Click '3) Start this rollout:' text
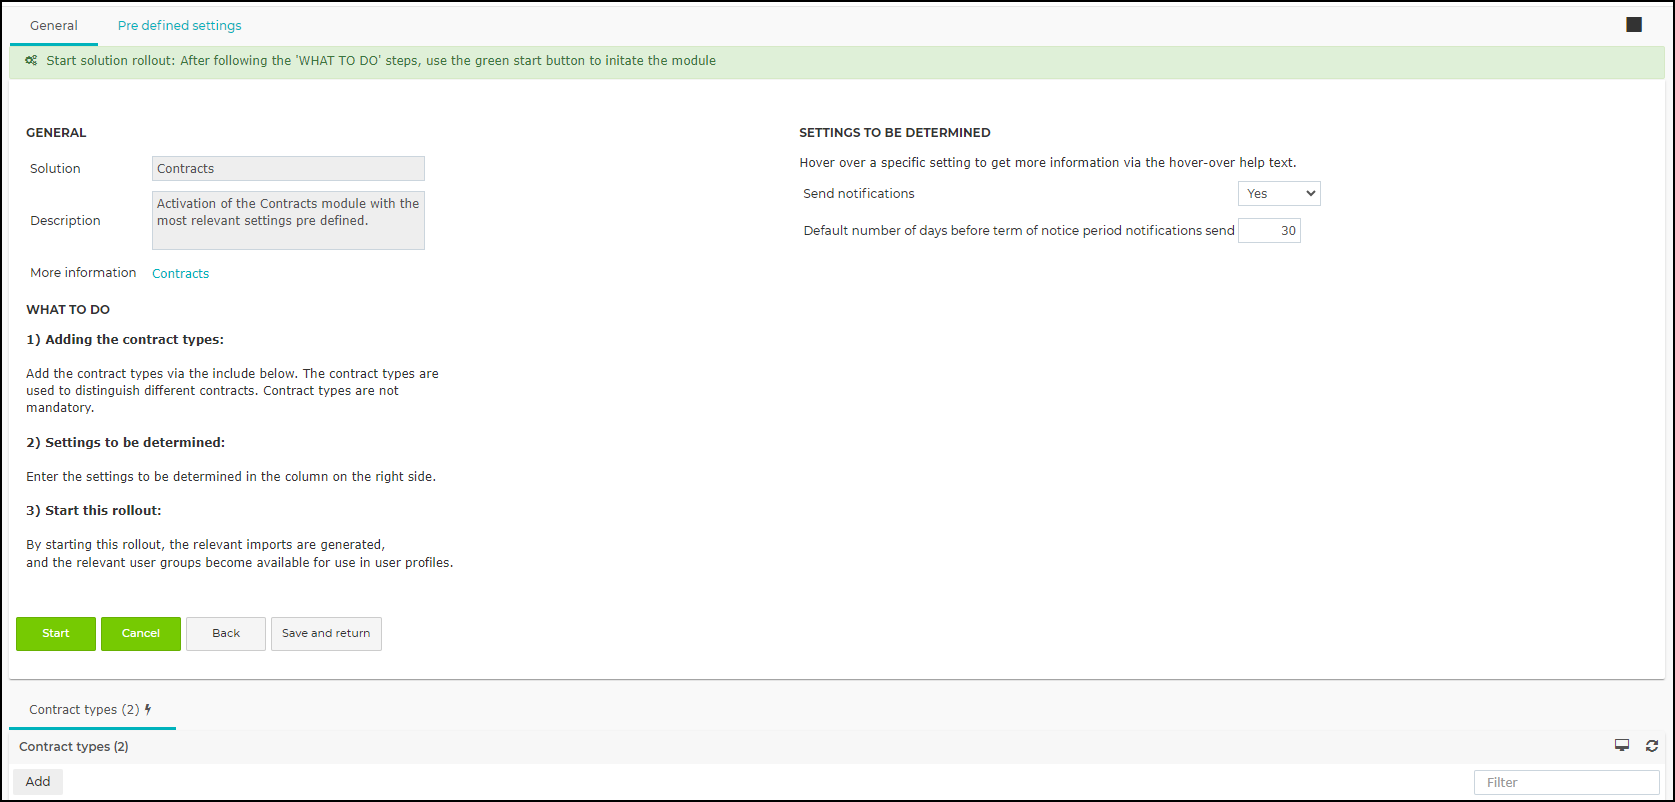Image resolution: width=1675 pixels, height=802 pixels. (94, 511)
